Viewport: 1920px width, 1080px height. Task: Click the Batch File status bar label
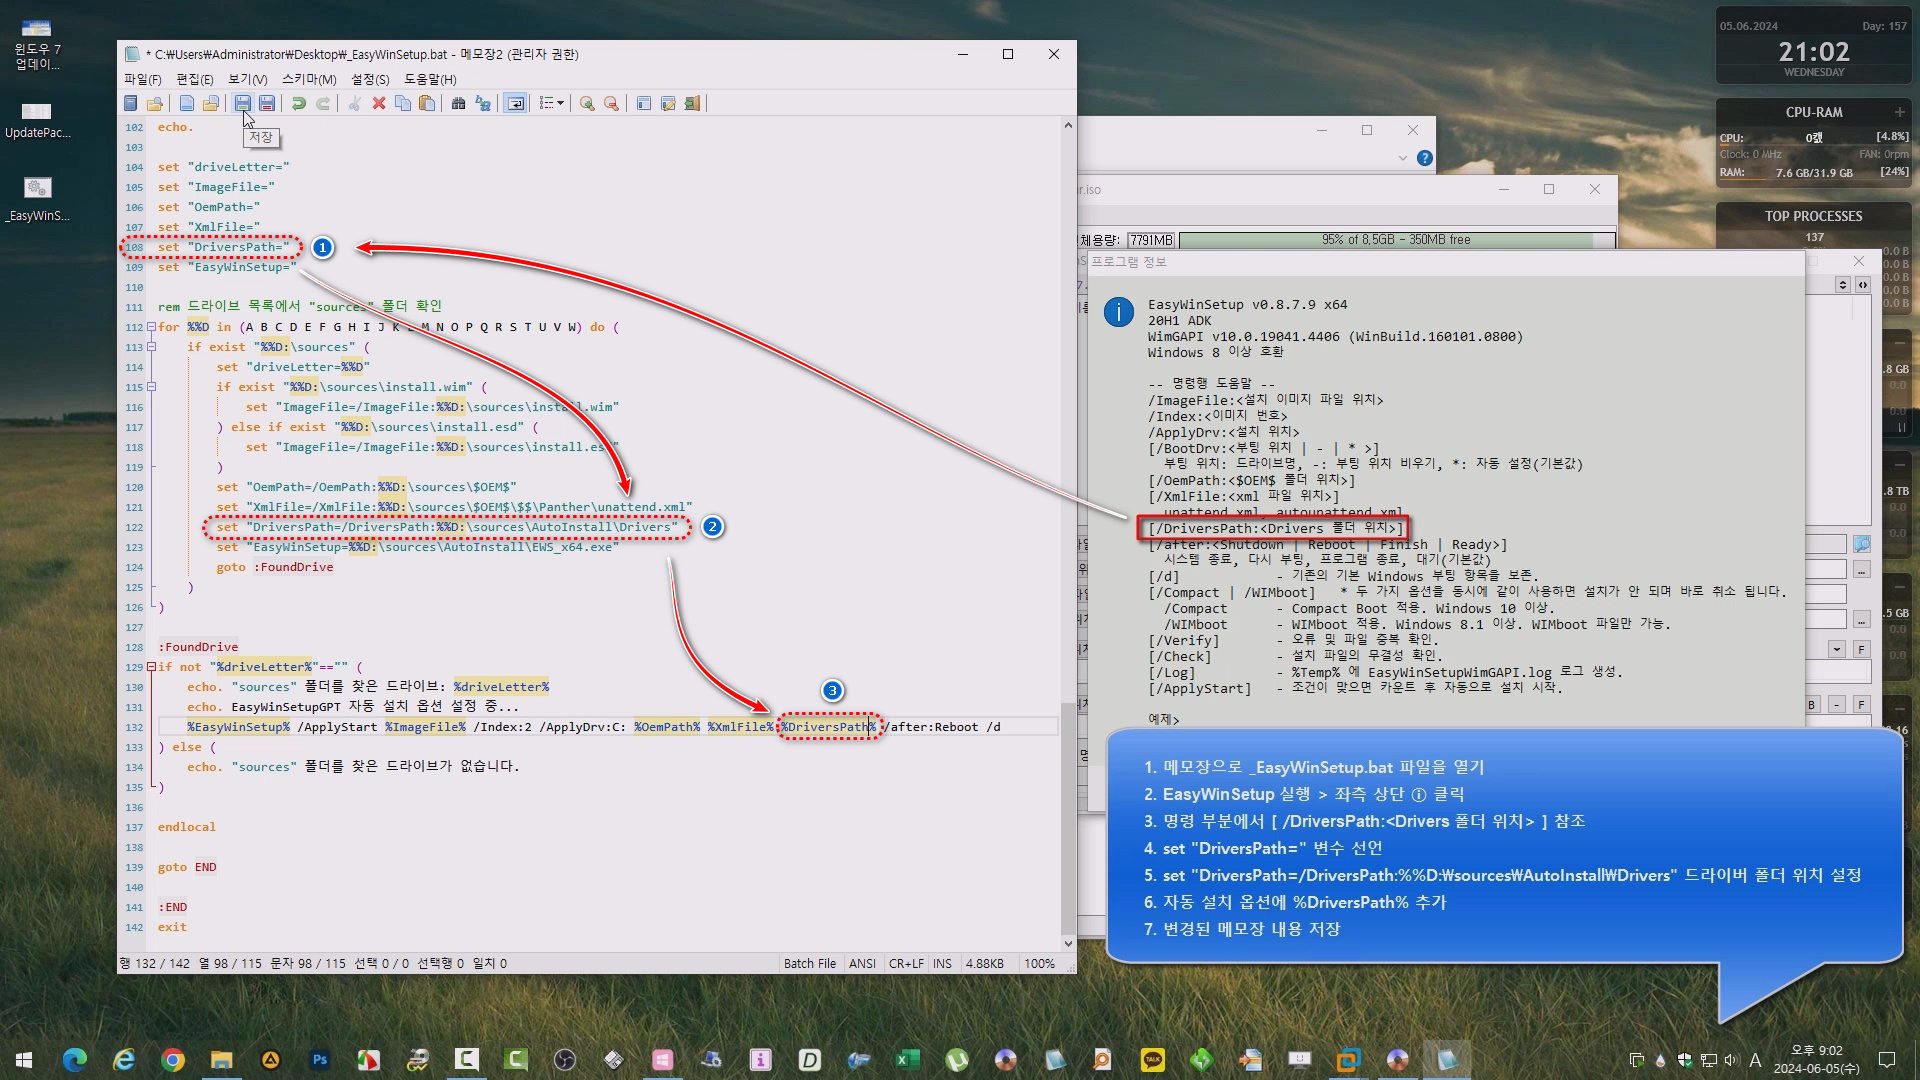tap(809, 963)
